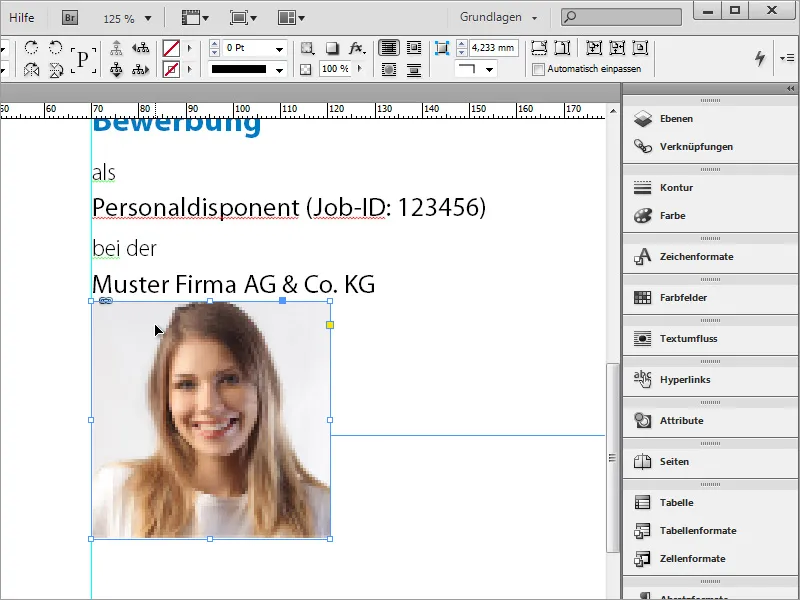Enable Automatisch einpassen checkbox
Image resolution: width=800 pixels, height=600 pixels.
[x=538, y=69]
